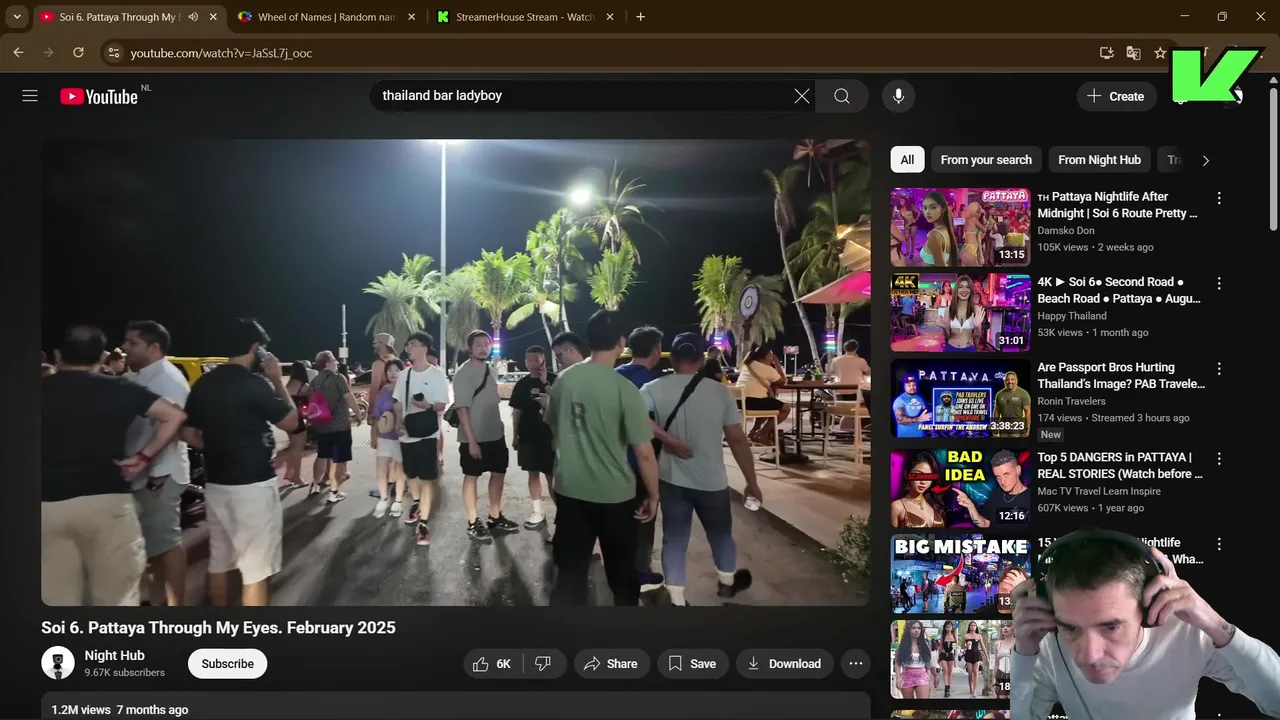Image resolution: width=1280 pixels, height=720 pixels.
Task: Open the tab search dropdown arrow
Action: point(17,17)
